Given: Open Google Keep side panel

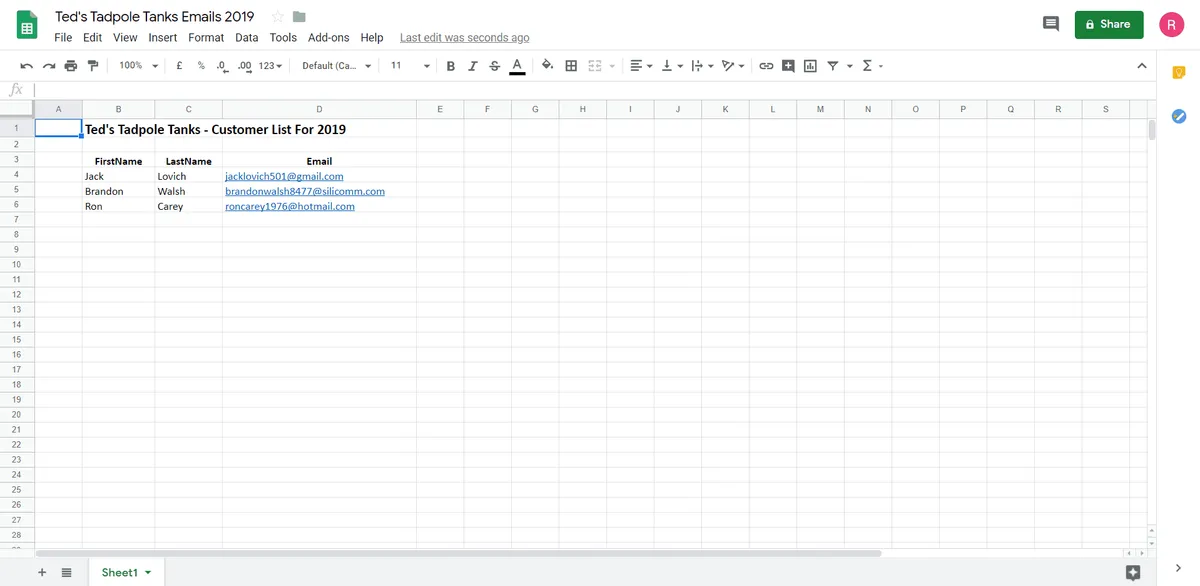Looking at the screenshot, I should tap(1178, 72).
